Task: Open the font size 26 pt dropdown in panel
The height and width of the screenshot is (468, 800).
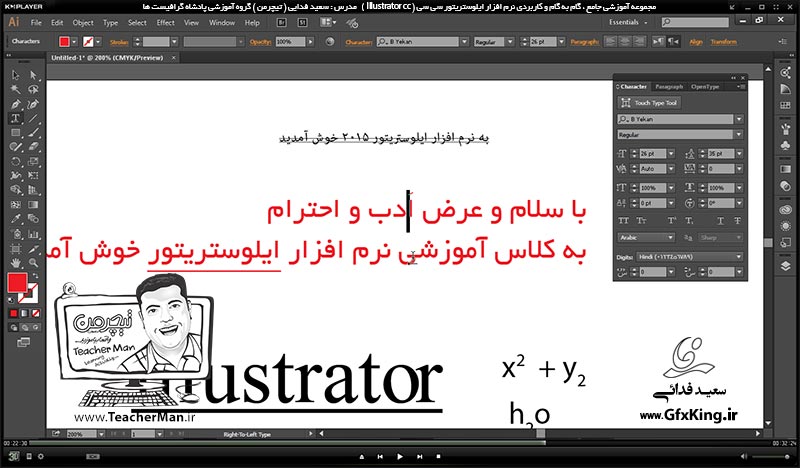Action: tap(671, 153)
